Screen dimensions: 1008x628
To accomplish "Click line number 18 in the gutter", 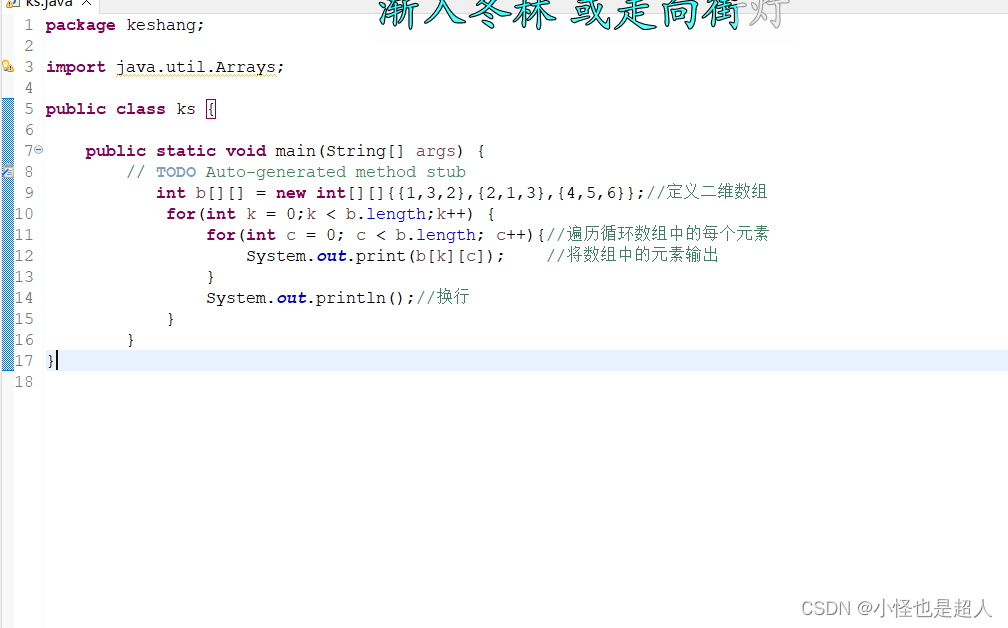I will pyautogui.click(x=24, y=382).
